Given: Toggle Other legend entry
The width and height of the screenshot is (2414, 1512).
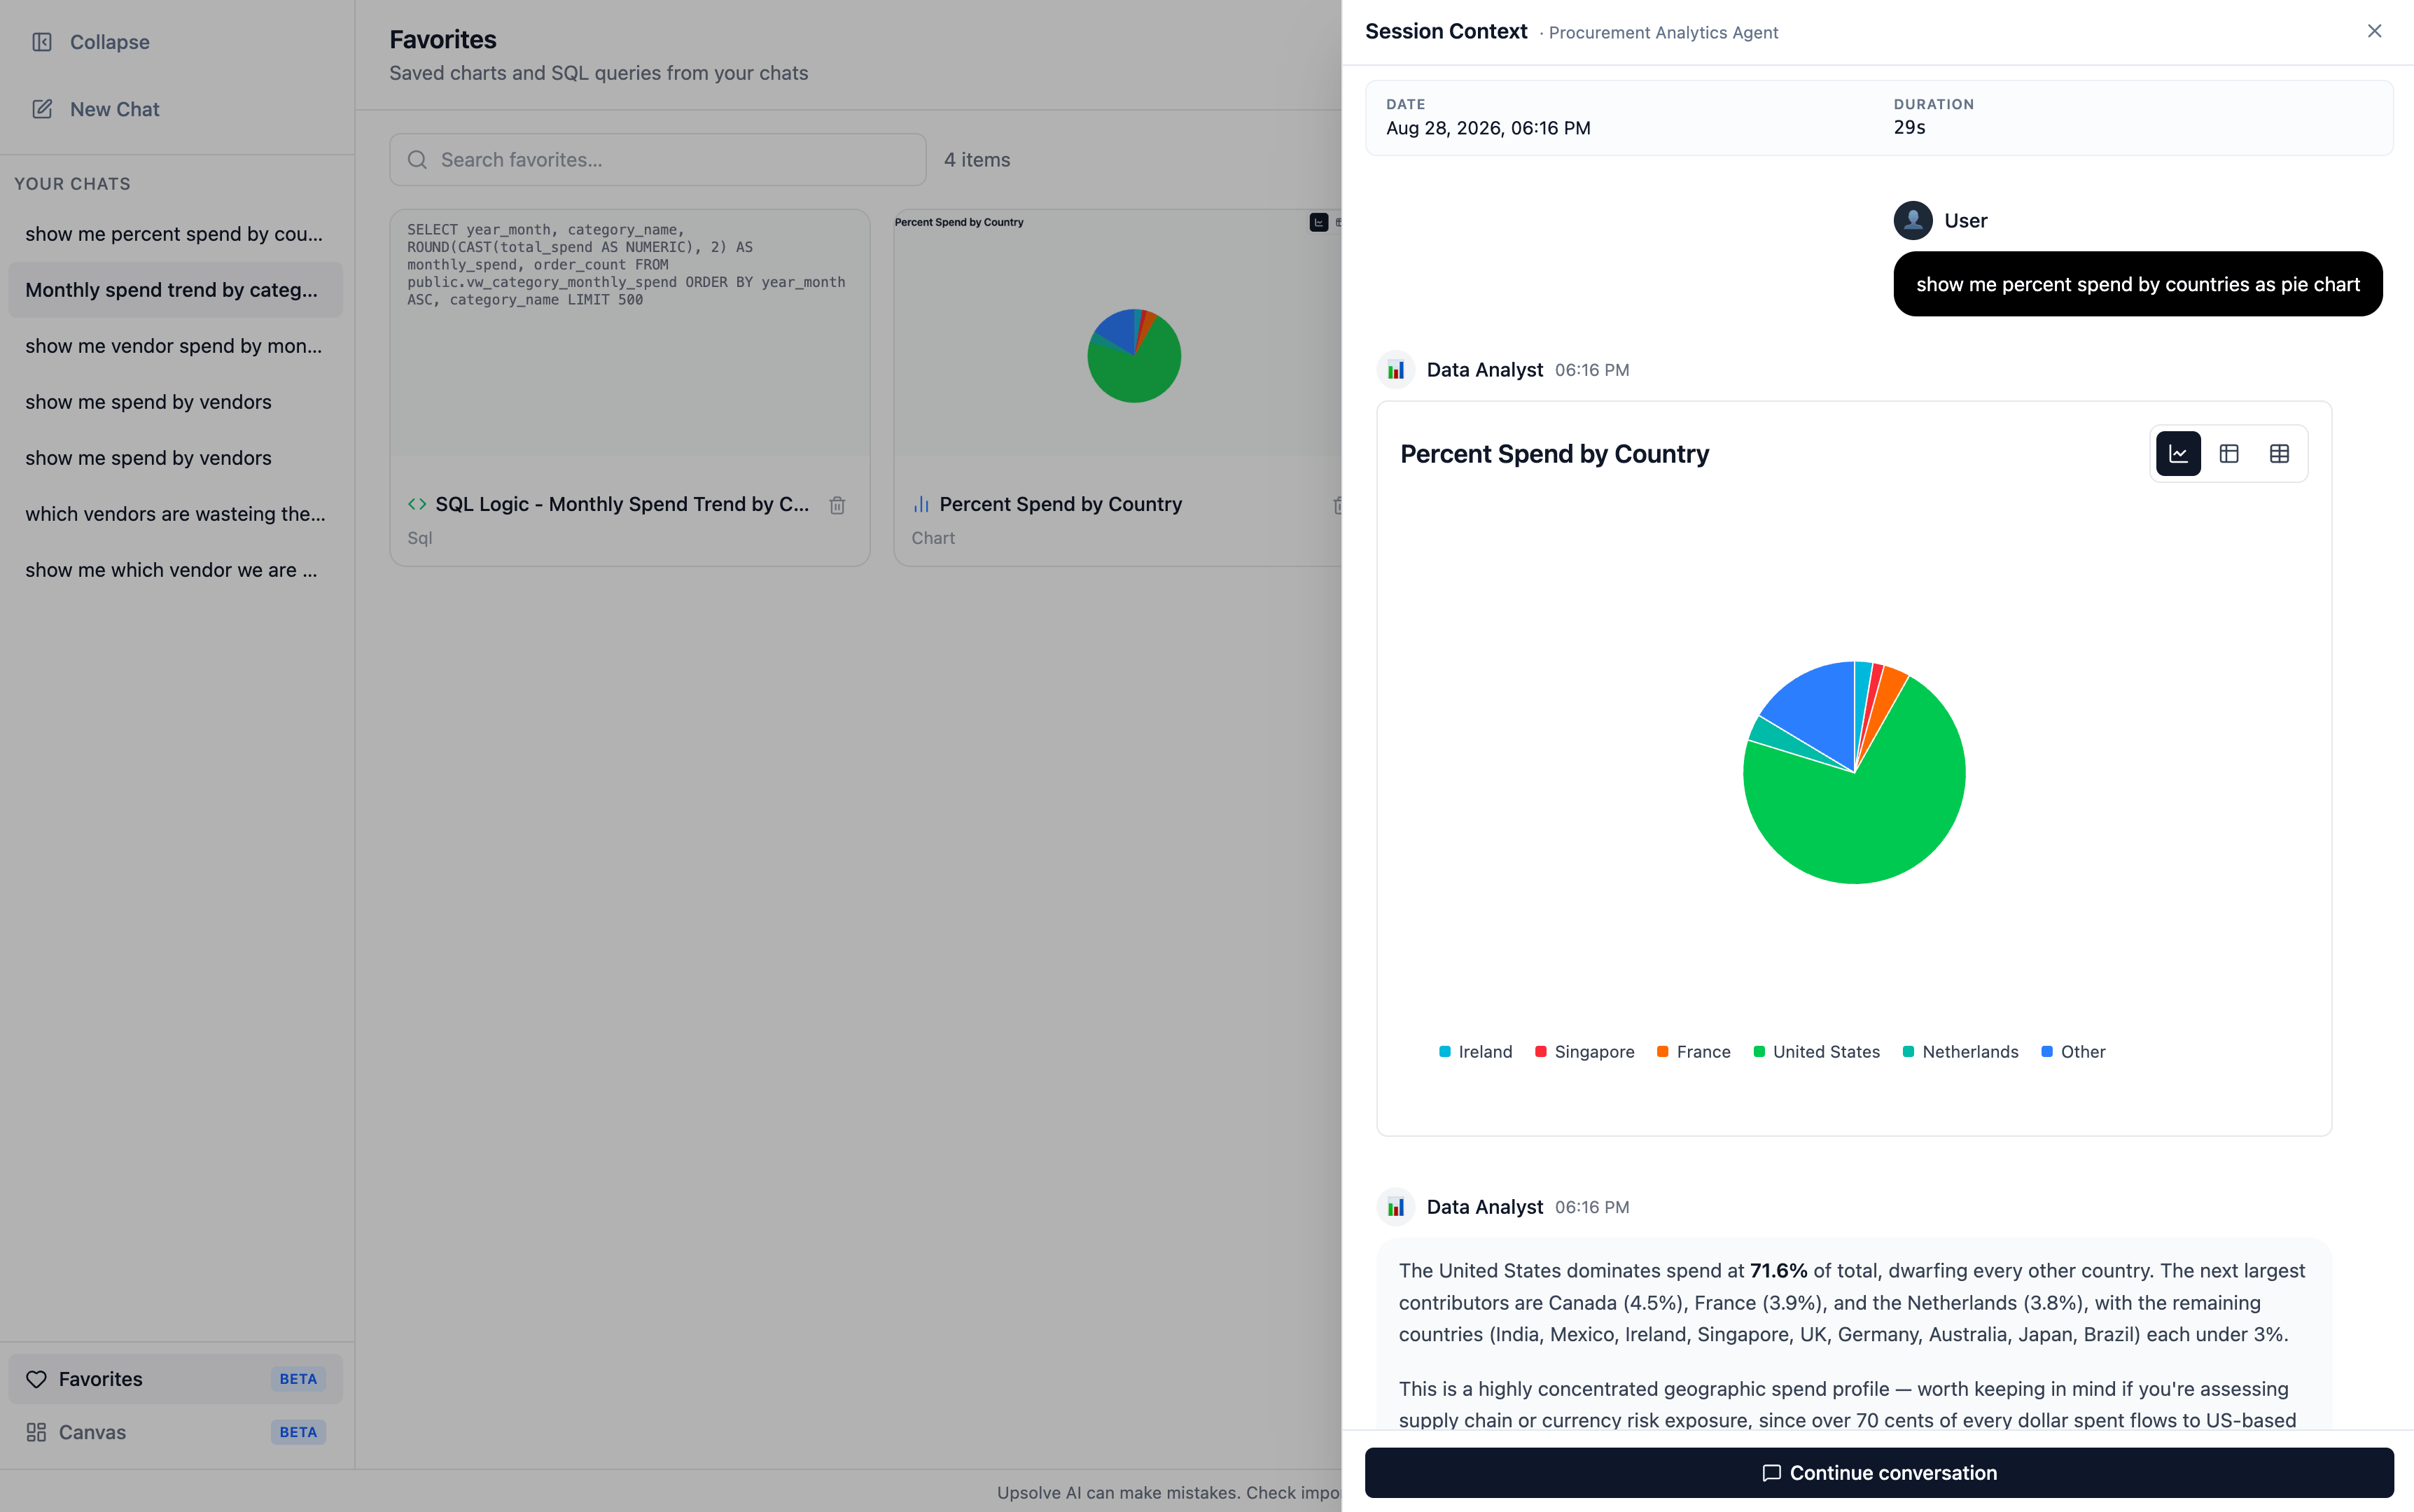Looking at the screenshot, I should coord(2072,1052).
